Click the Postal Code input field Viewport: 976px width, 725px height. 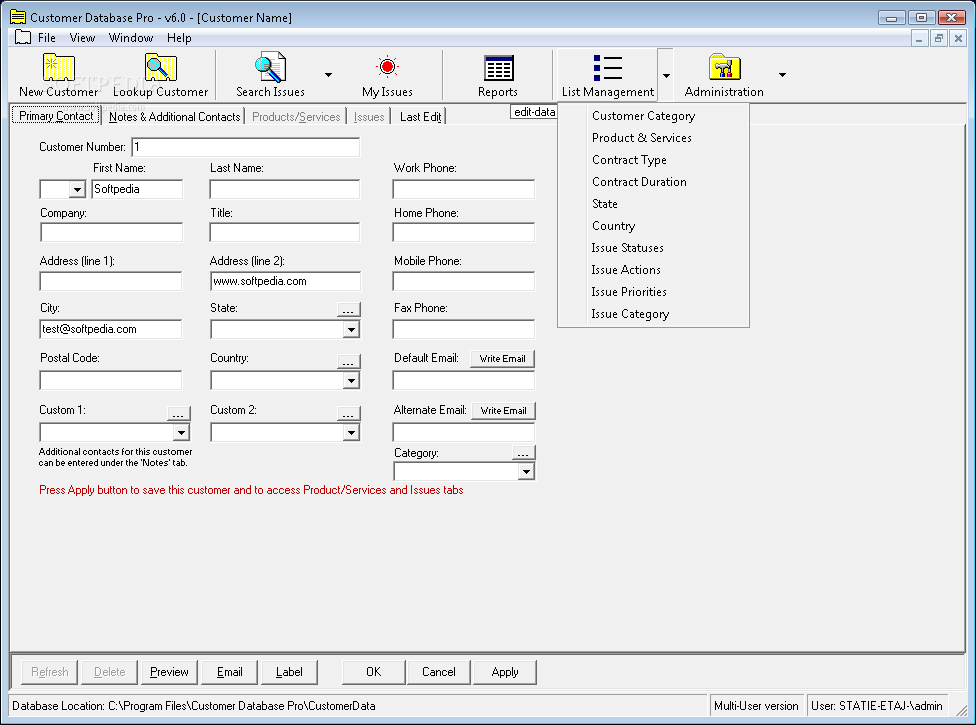[x=111, y=380]
